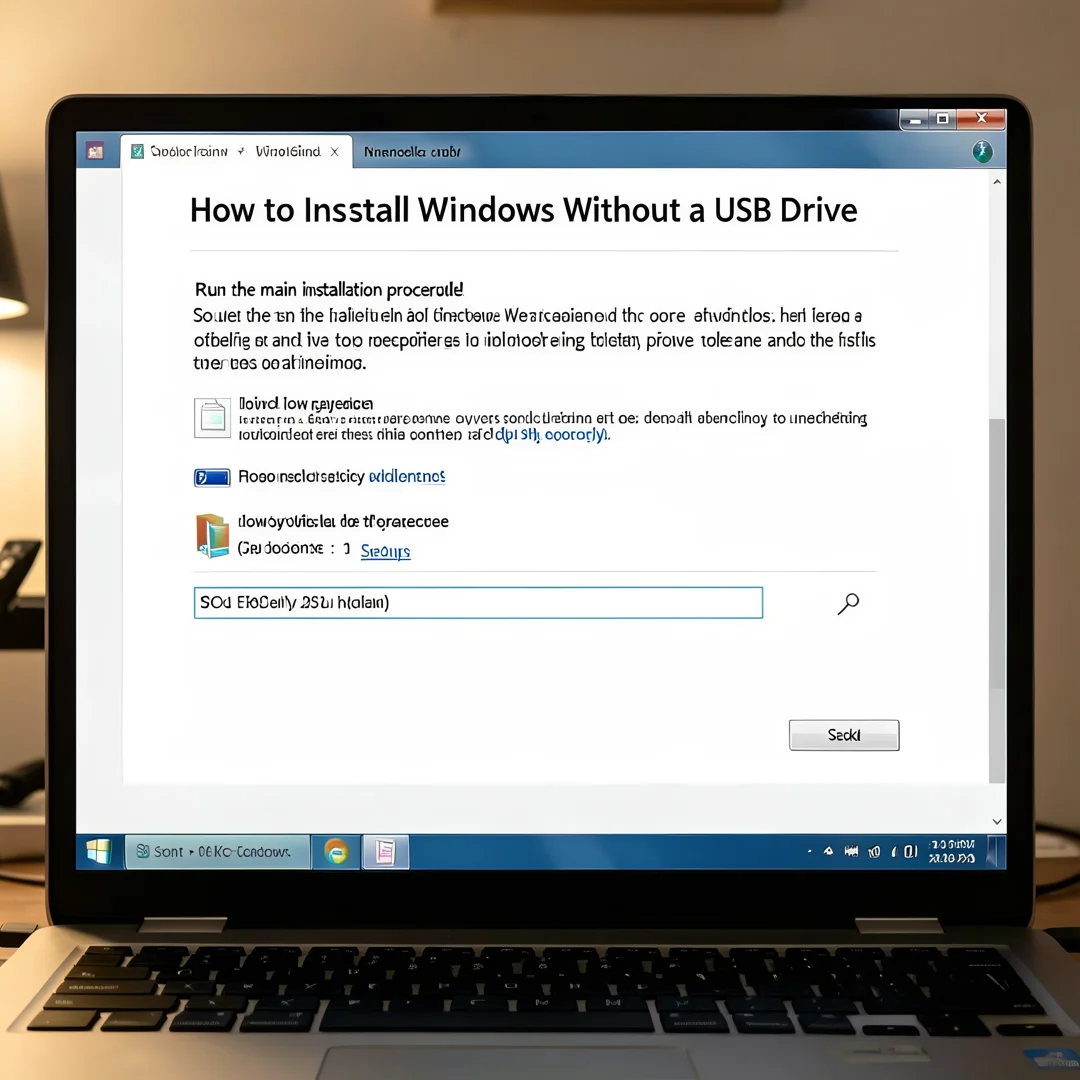Open the 'Sont' taskbar window button

pos(218,852)
